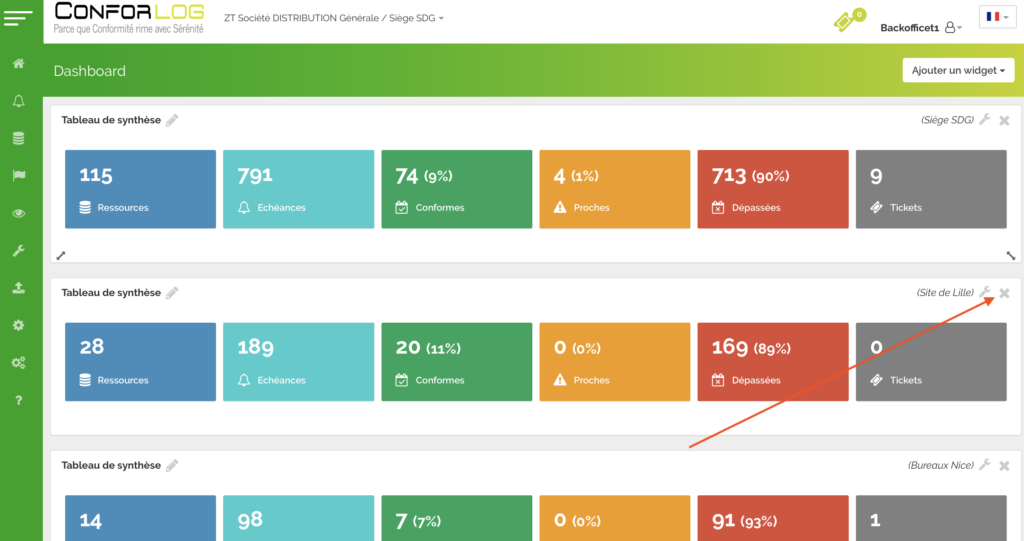This screenshot has height=541, width=1024.
Task: Click the flag icon in the sidebar
Action: click(x=18, y=176)
